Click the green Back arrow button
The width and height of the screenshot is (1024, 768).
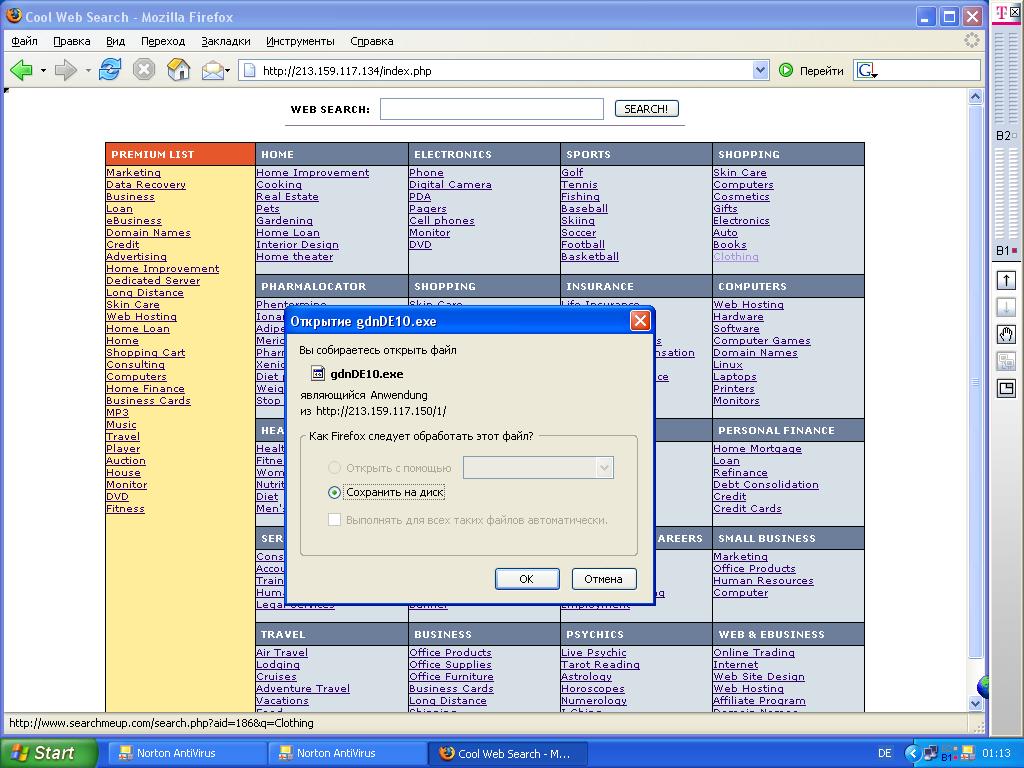pyautogui.click(x=21, y=70)
